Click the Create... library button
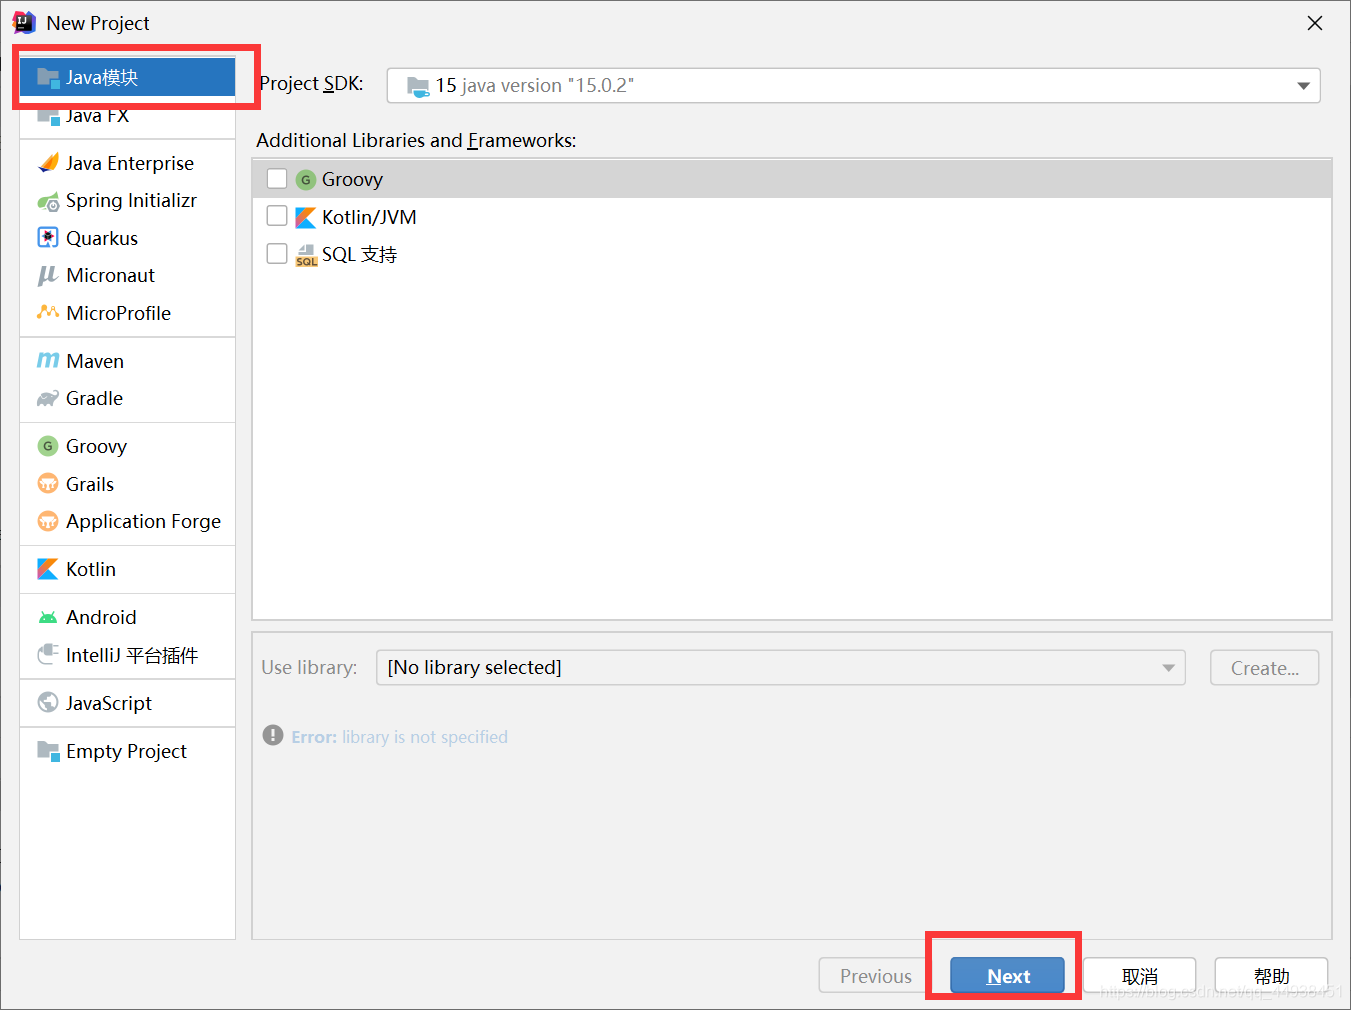Screen dimensions: 1351x1010 point(1264,668)
